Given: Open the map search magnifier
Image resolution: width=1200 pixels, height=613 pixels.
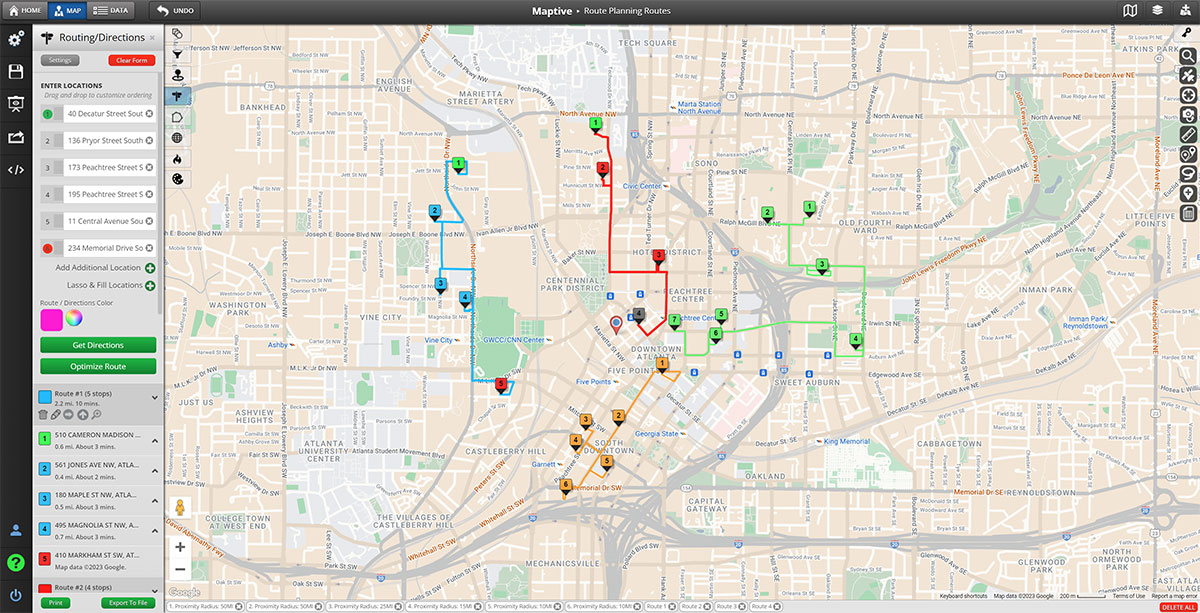Looking at the screenshot, I should pyautogui.click(x=1188, y=54).
